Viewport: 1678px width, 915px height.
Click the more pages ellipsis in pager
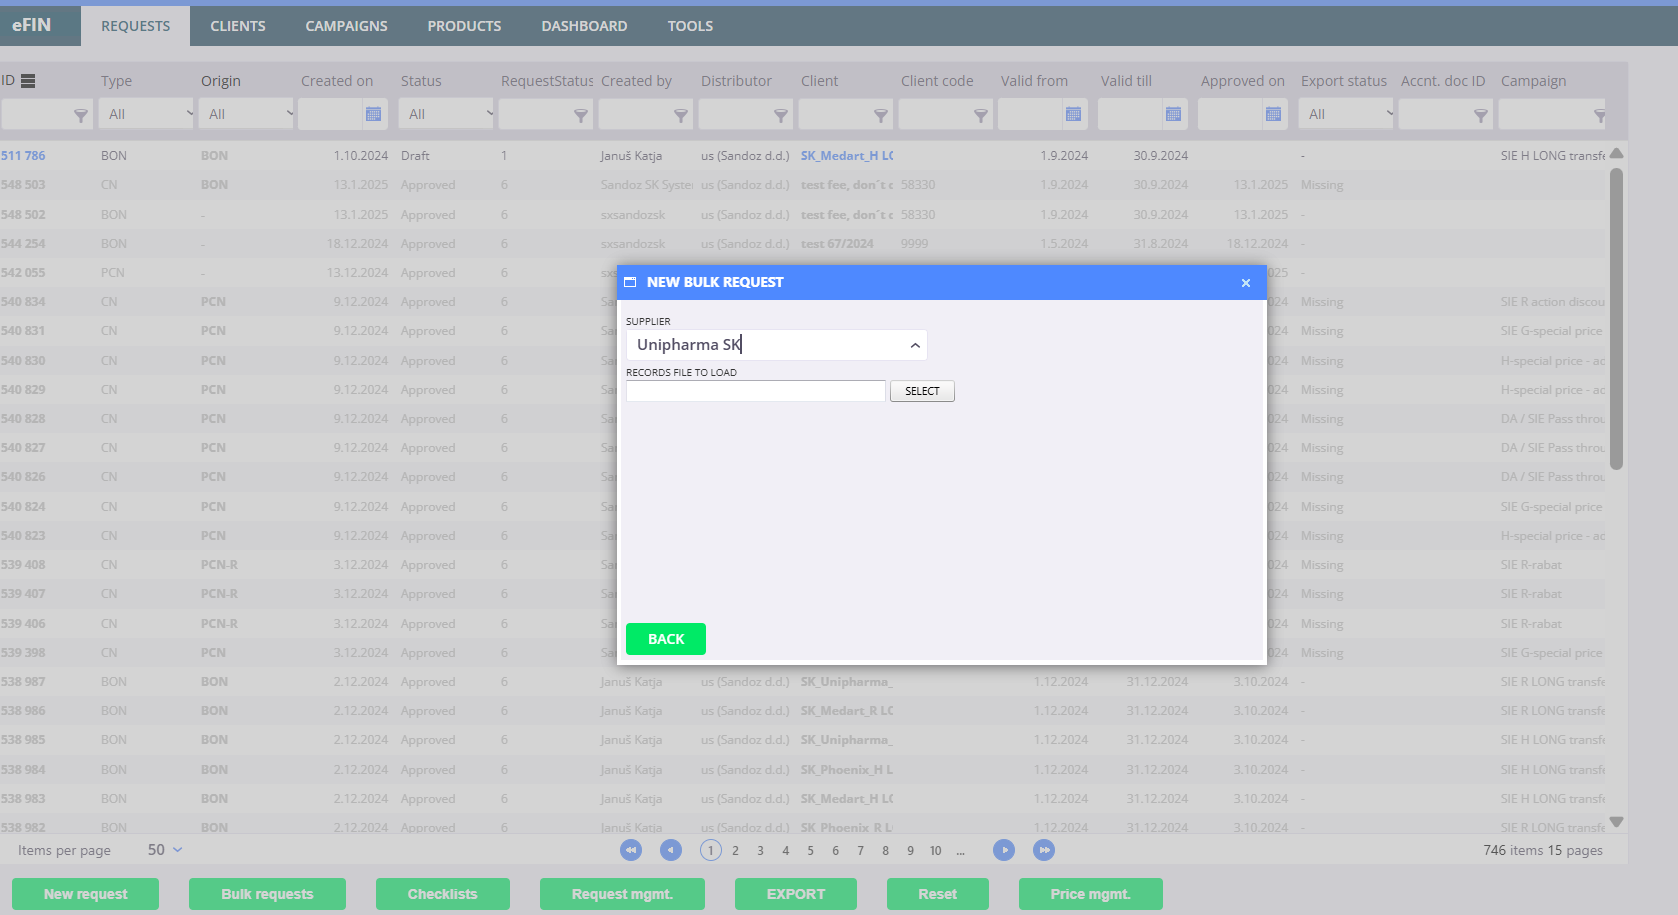961,851
